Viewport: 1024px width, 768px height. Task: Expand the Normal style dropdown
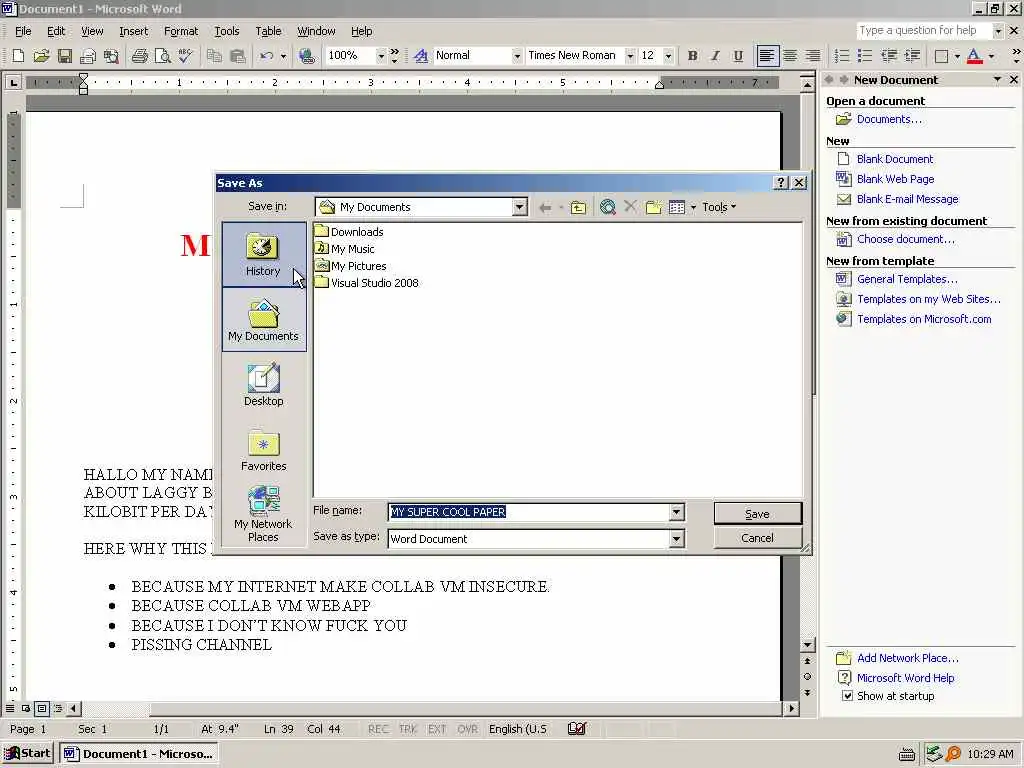(x=517, y=56)
